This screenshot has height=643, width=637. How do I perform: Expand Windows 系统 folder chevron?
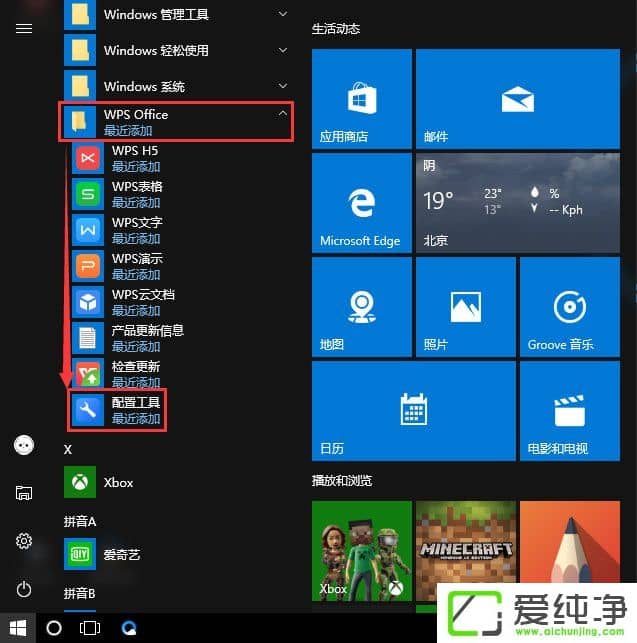283,86
